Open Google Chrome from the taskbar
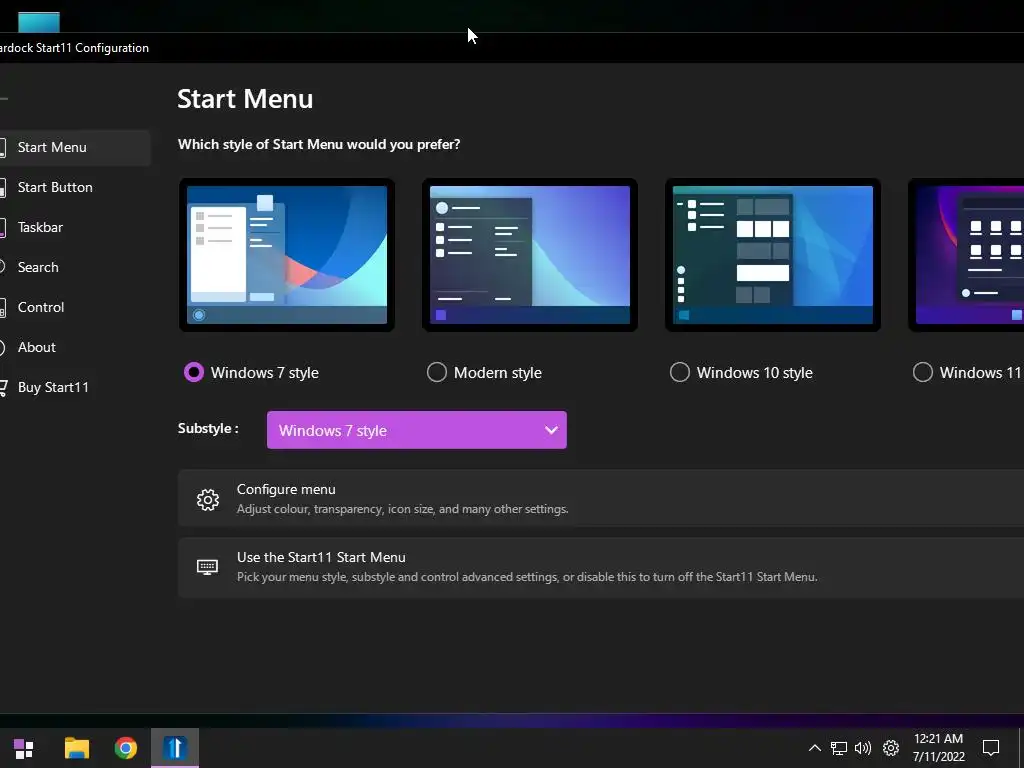1024x768 pixels. coord(125,748)
